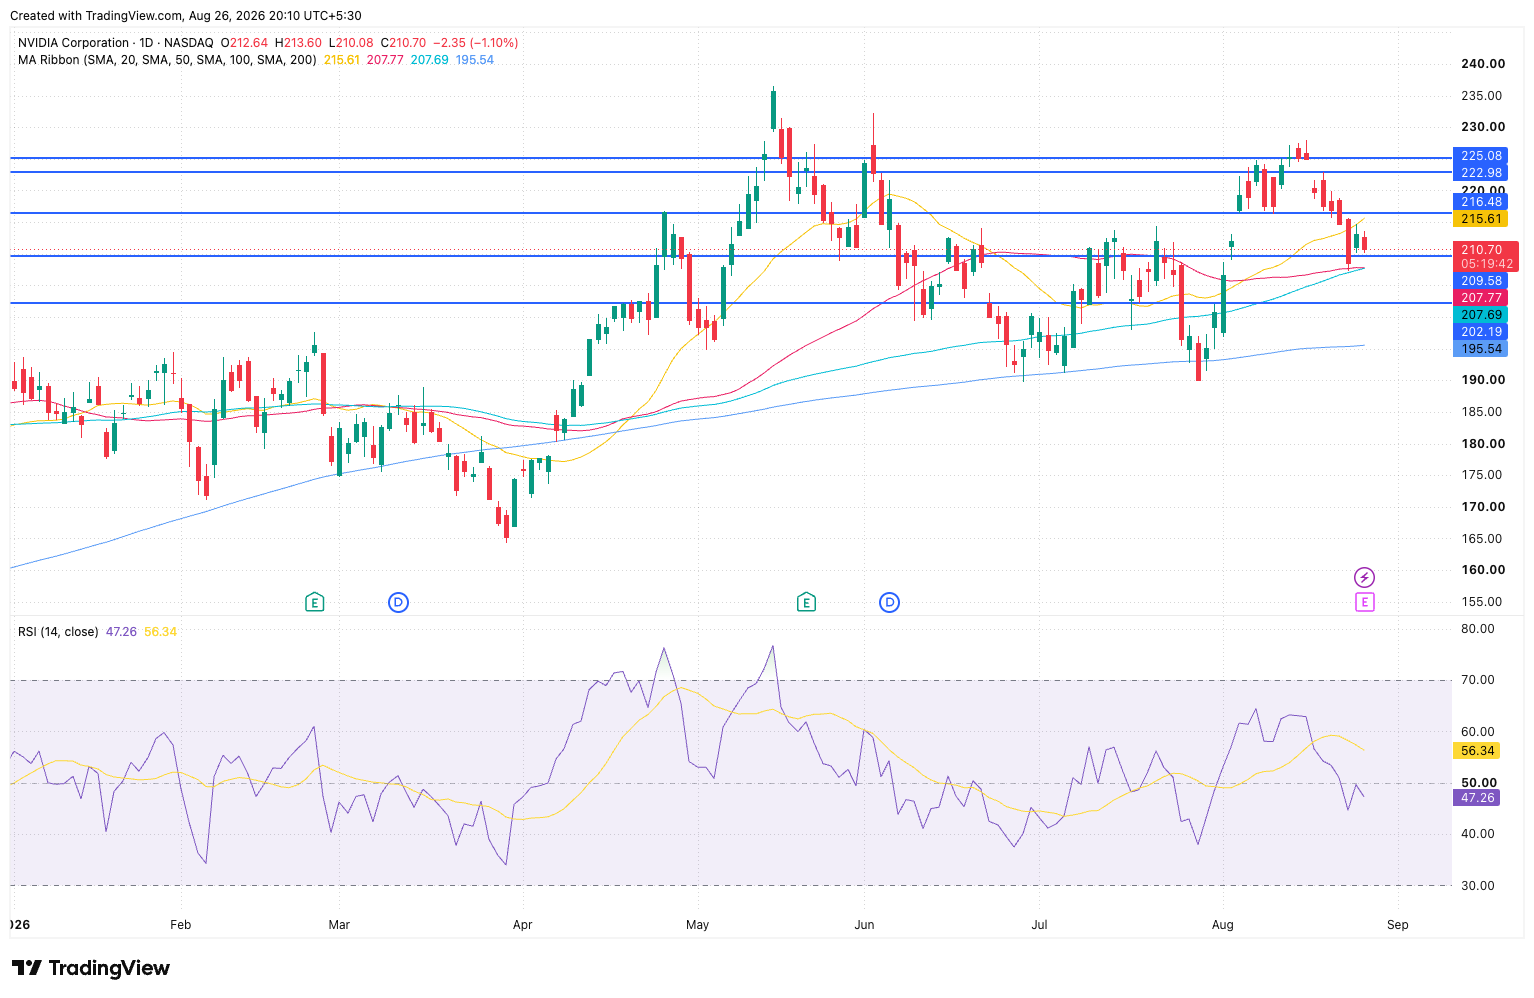The image size is (1534, 998).
Task: Click the 209.58 blue price-axis label
Action: [1481, 281]
